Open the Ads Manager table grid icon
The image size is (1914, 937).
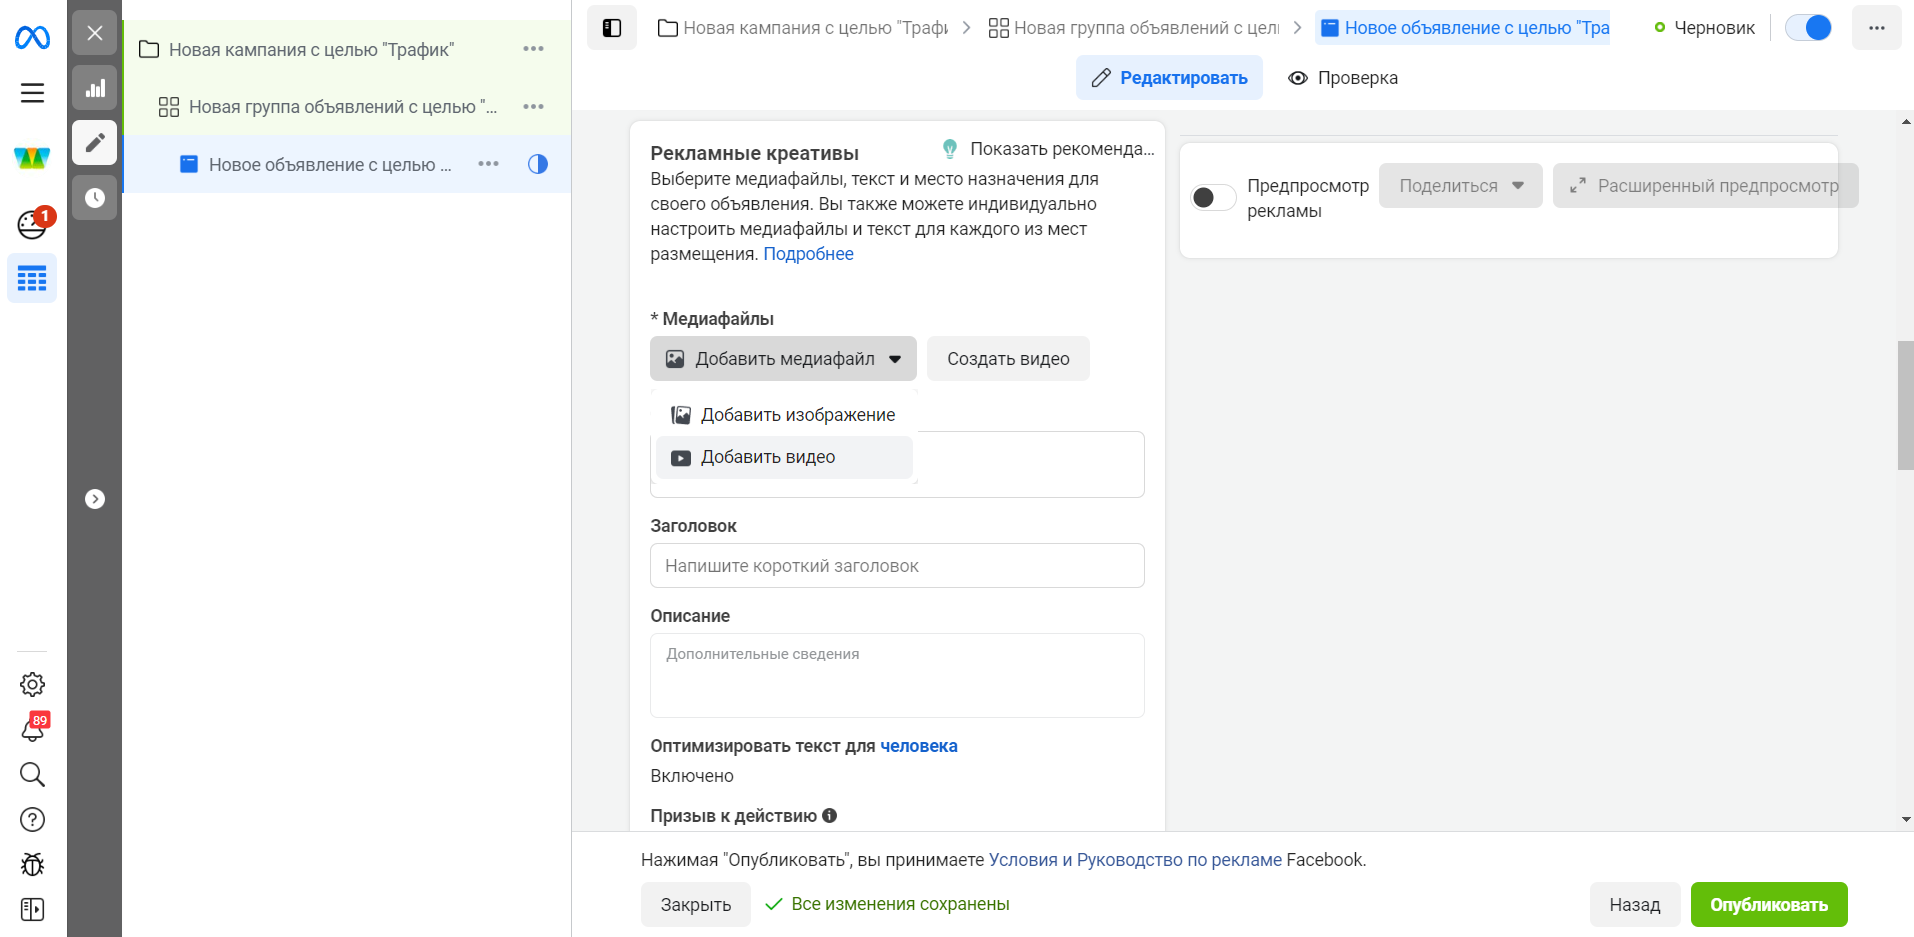pyautogui.click(x=32, y=278)
